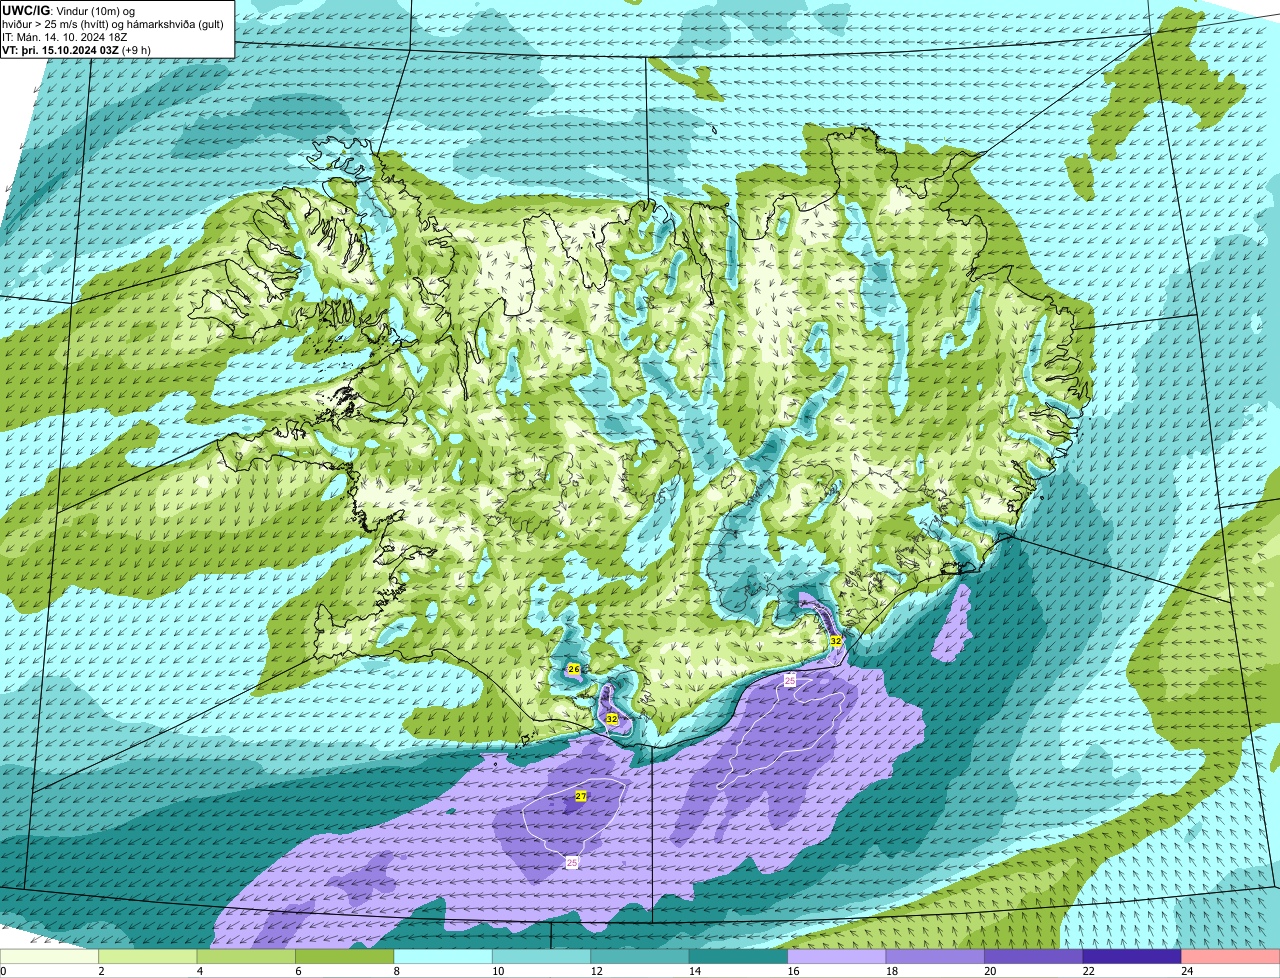Click the "6" tick label on the color scale
Image resolution: width=1280 pixels, height=978 pixels.
point(296,971)
